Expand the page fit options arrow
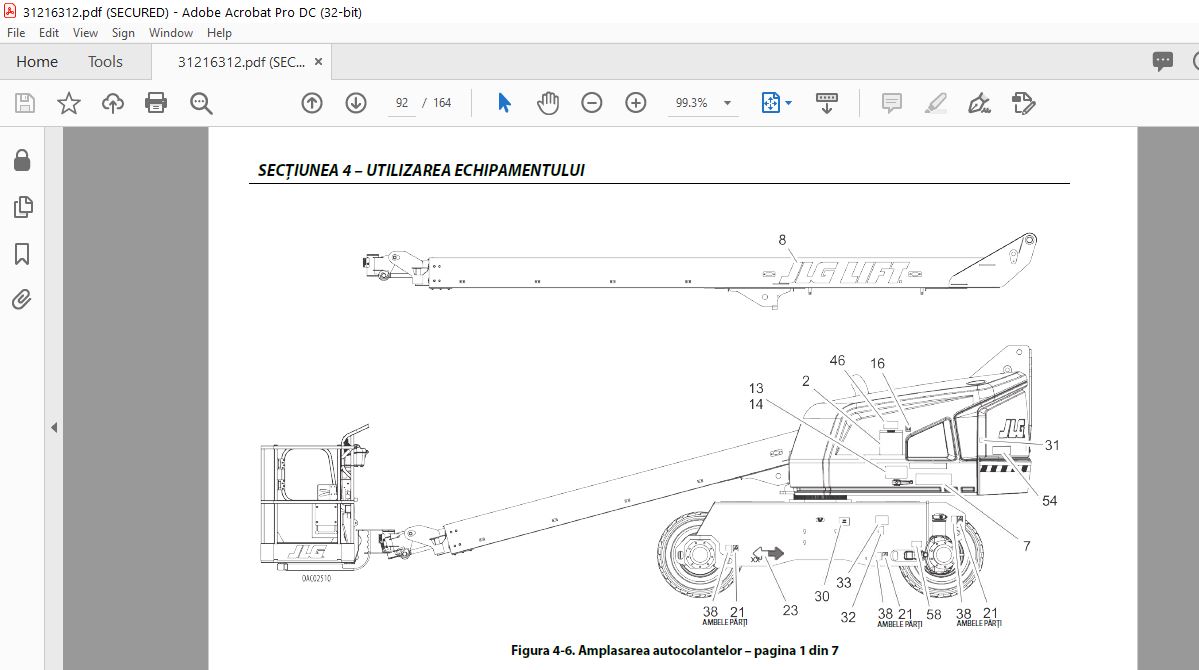Screen dimensions: 1199x670 (x=788, y=102)
